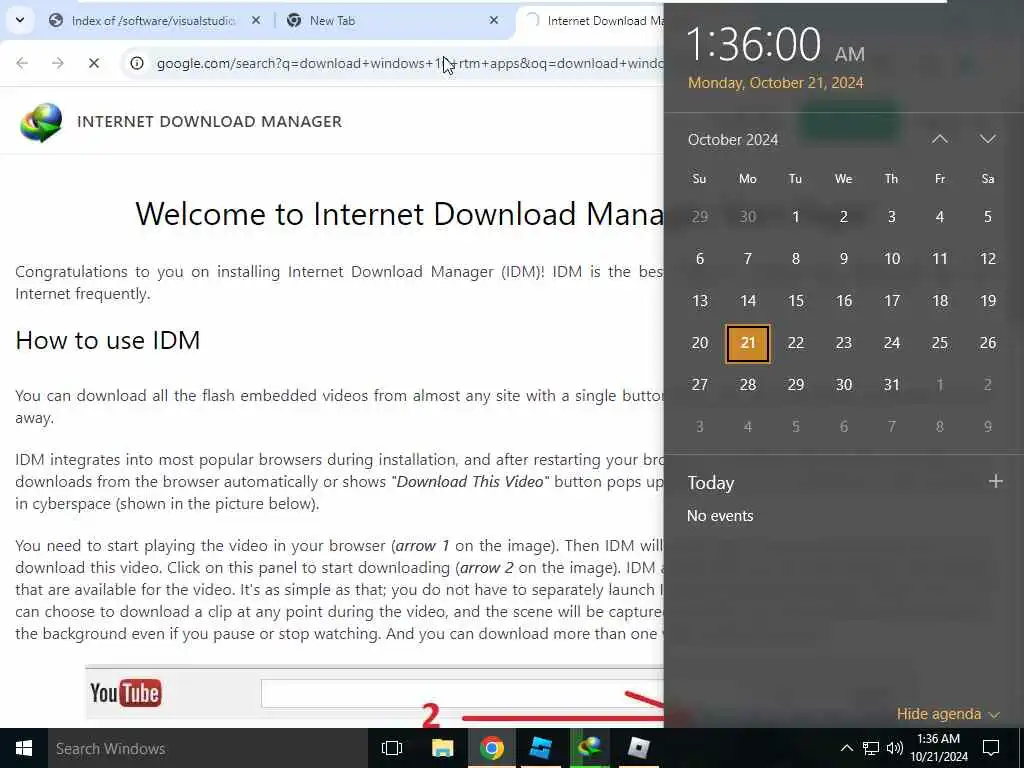This screenshot has width=1024, height=768.
Task: Go forward in browser history
Action: pos(57,63)
